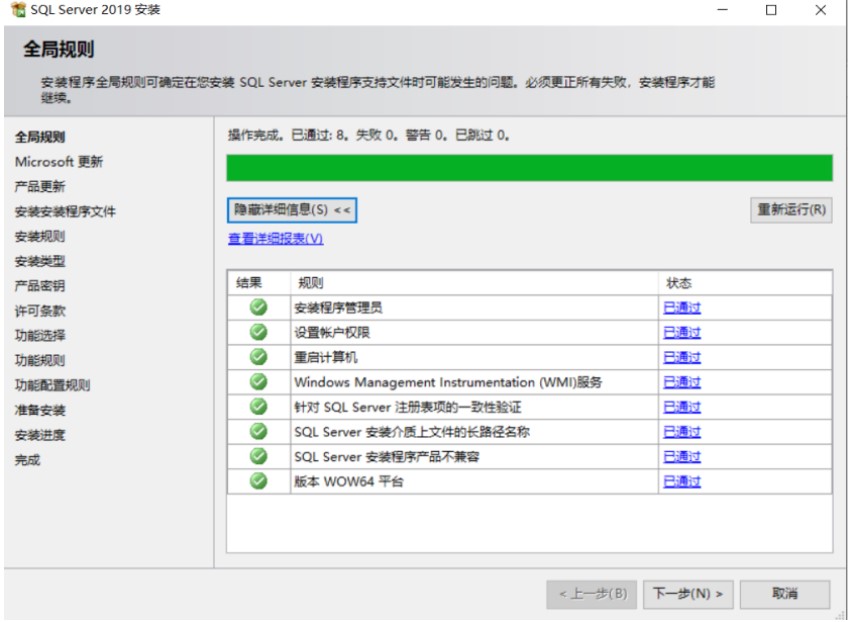Select 安装进度 step in sidebar
Image resolution: width=848 pixels, height=622 pixels.
click(x=40, y=435)
